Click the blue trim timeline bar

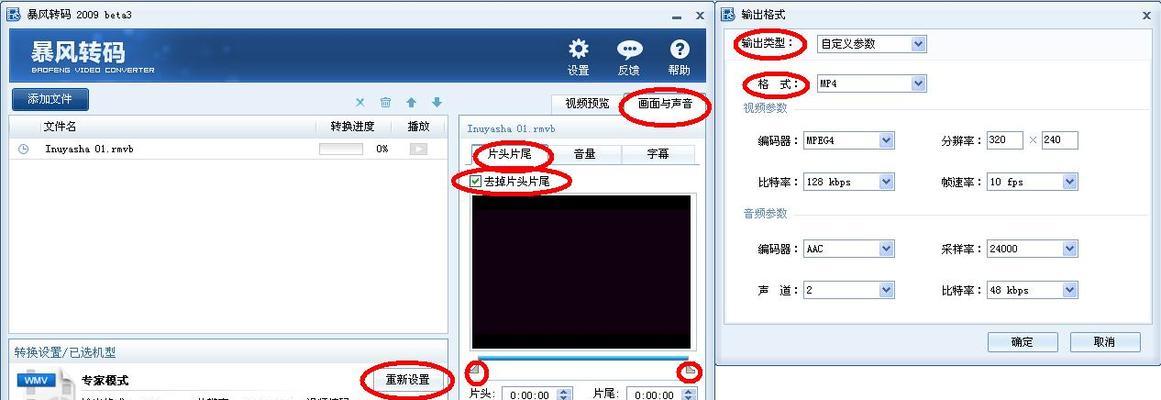point(581,358)
